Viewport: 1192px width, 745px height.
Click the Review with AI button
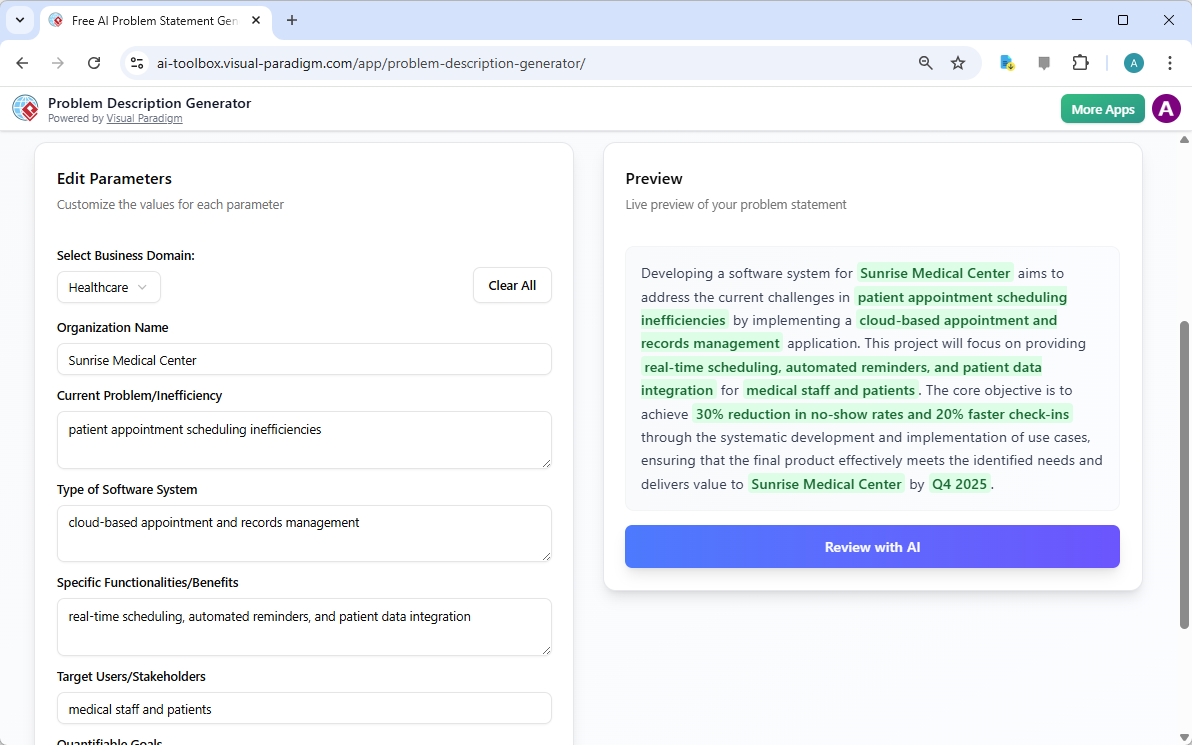point(871,546)
